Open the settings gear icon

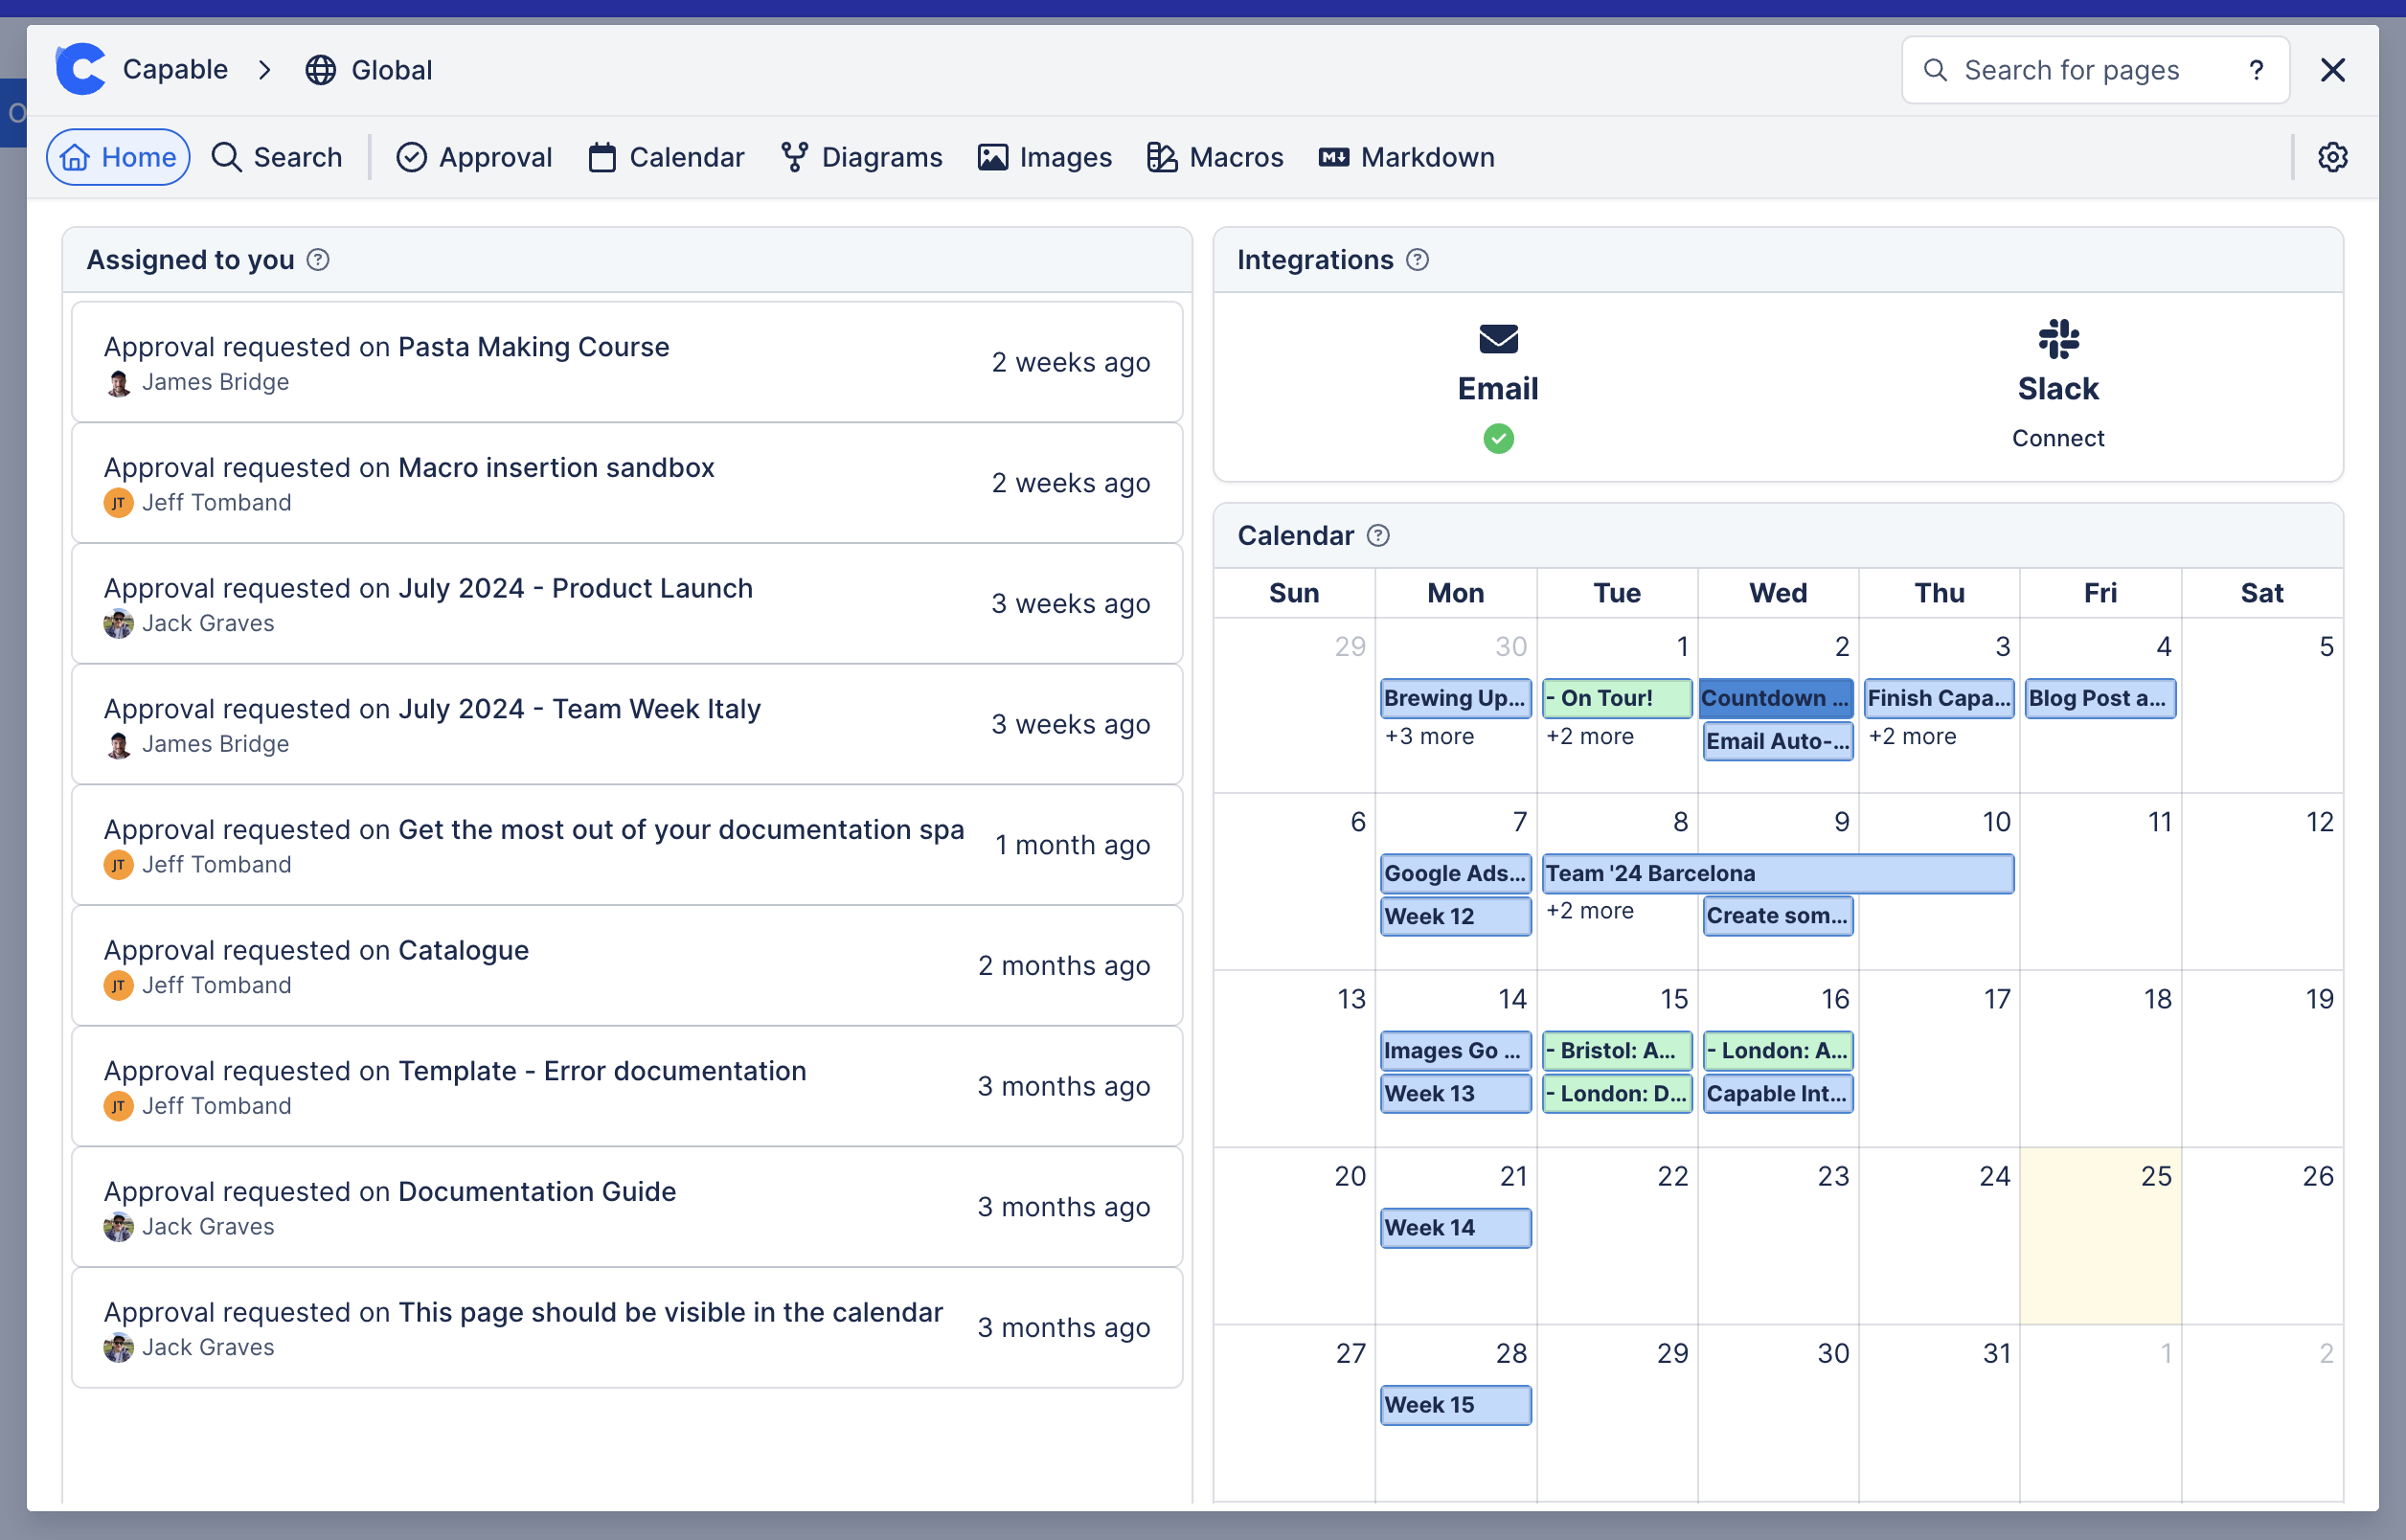click(2332, 157)
